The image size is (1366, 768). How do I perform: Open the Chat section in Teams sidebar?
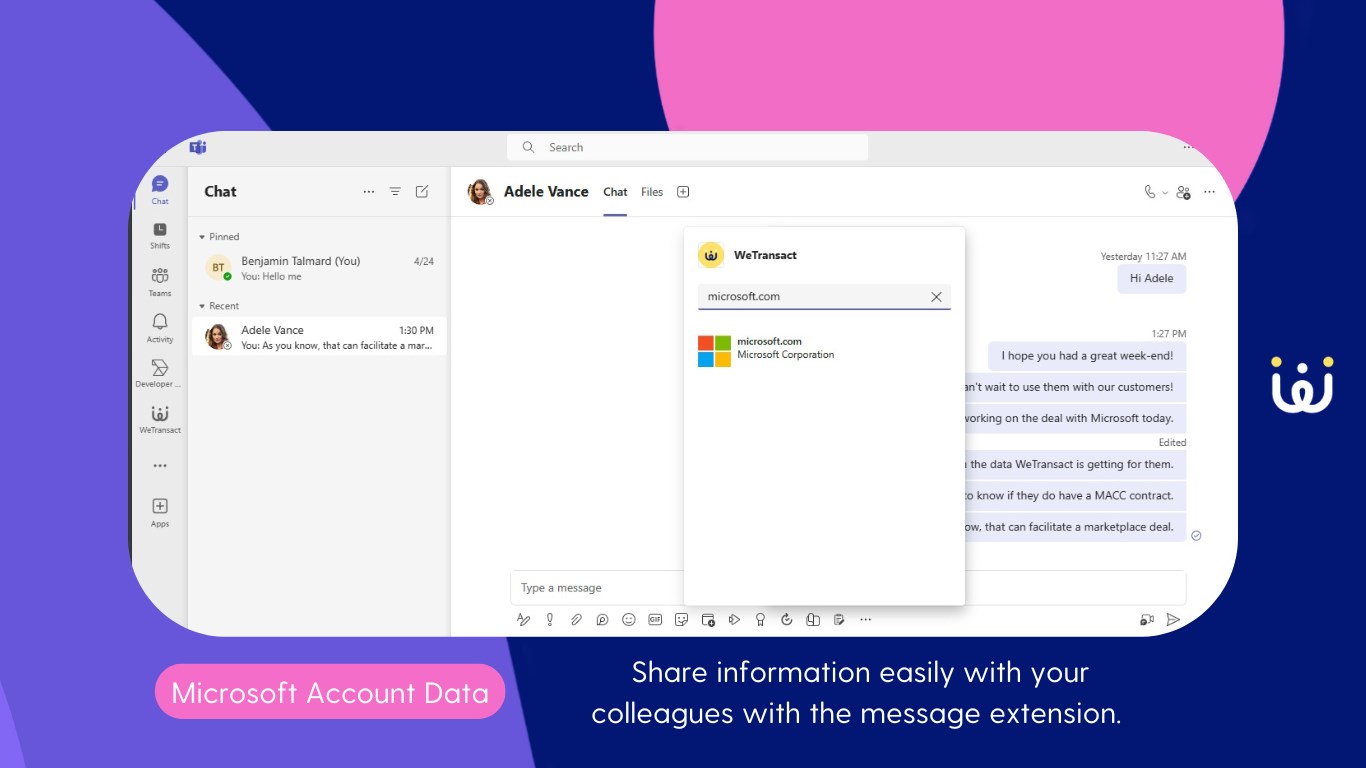tap(160, 189)
